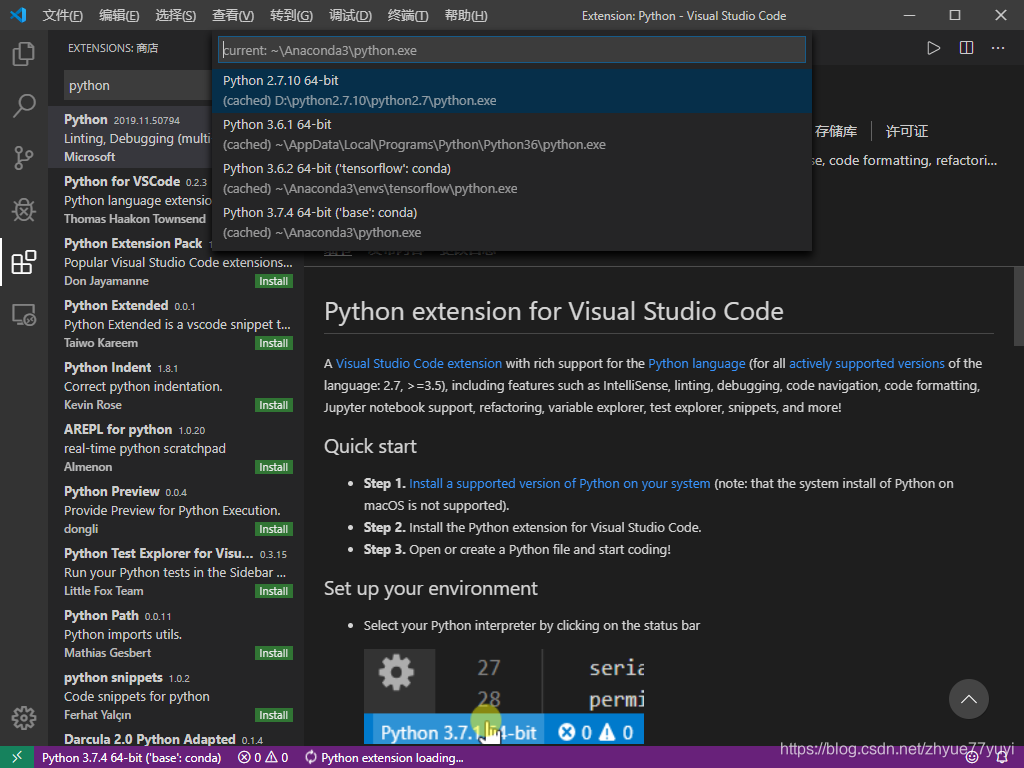Screen dimensions: 1024x768
Task: Open Install a supported version of Python link
Action: pos(560,483)
